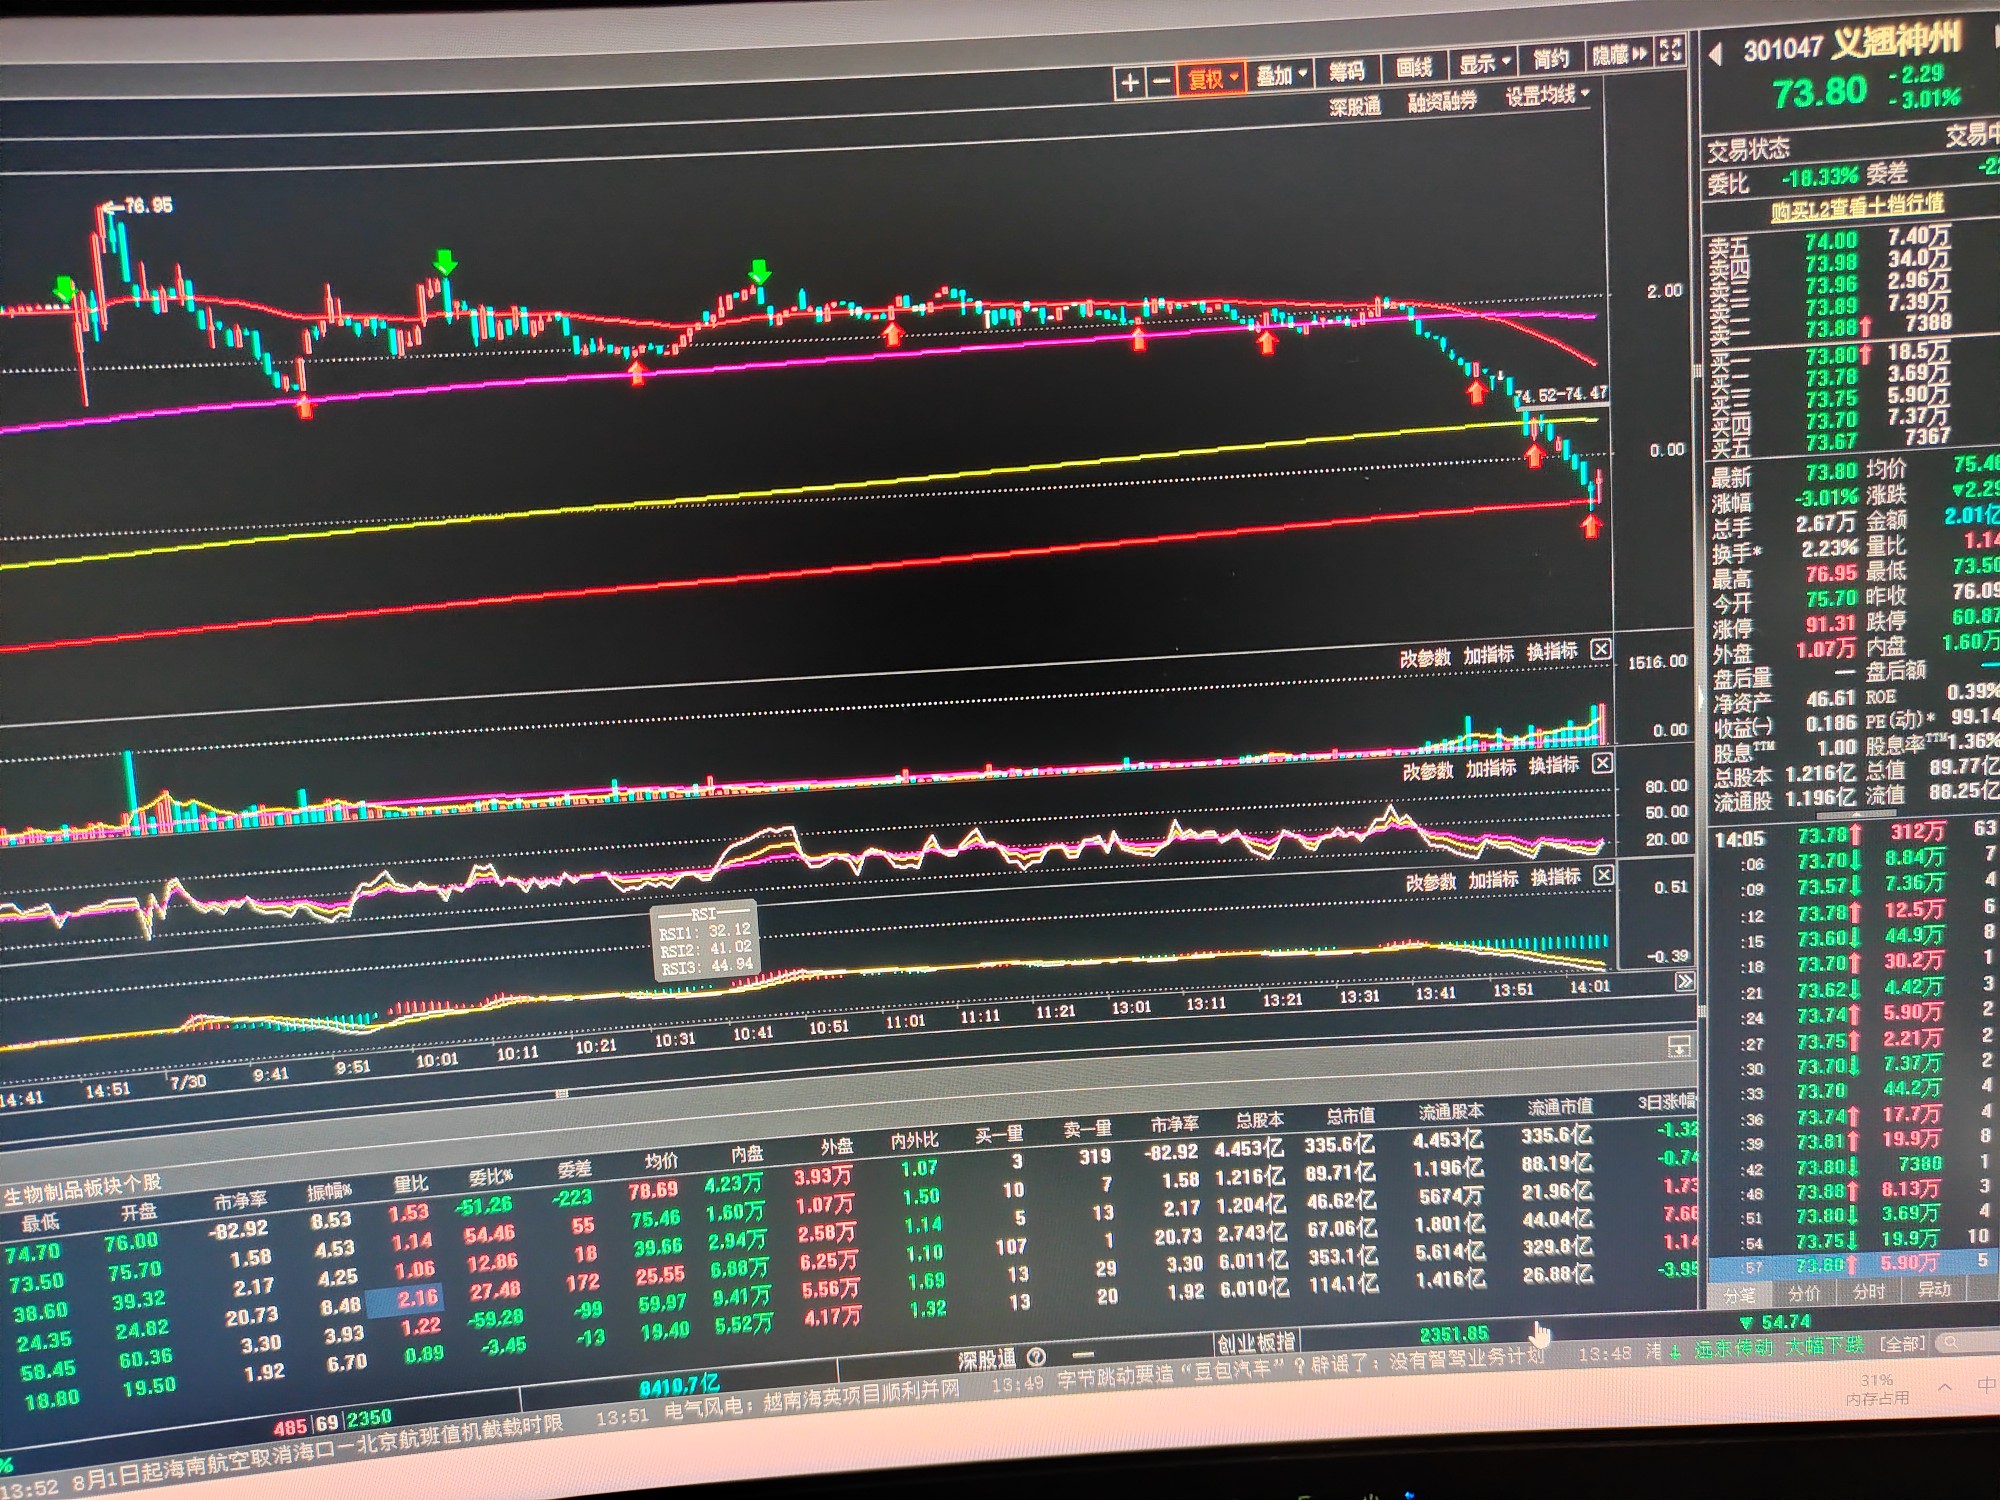Screen dimensions: 2000x1500
Task: Click 加指标 on the MACD indicator panel
Action: click(x=1493, y=880)
